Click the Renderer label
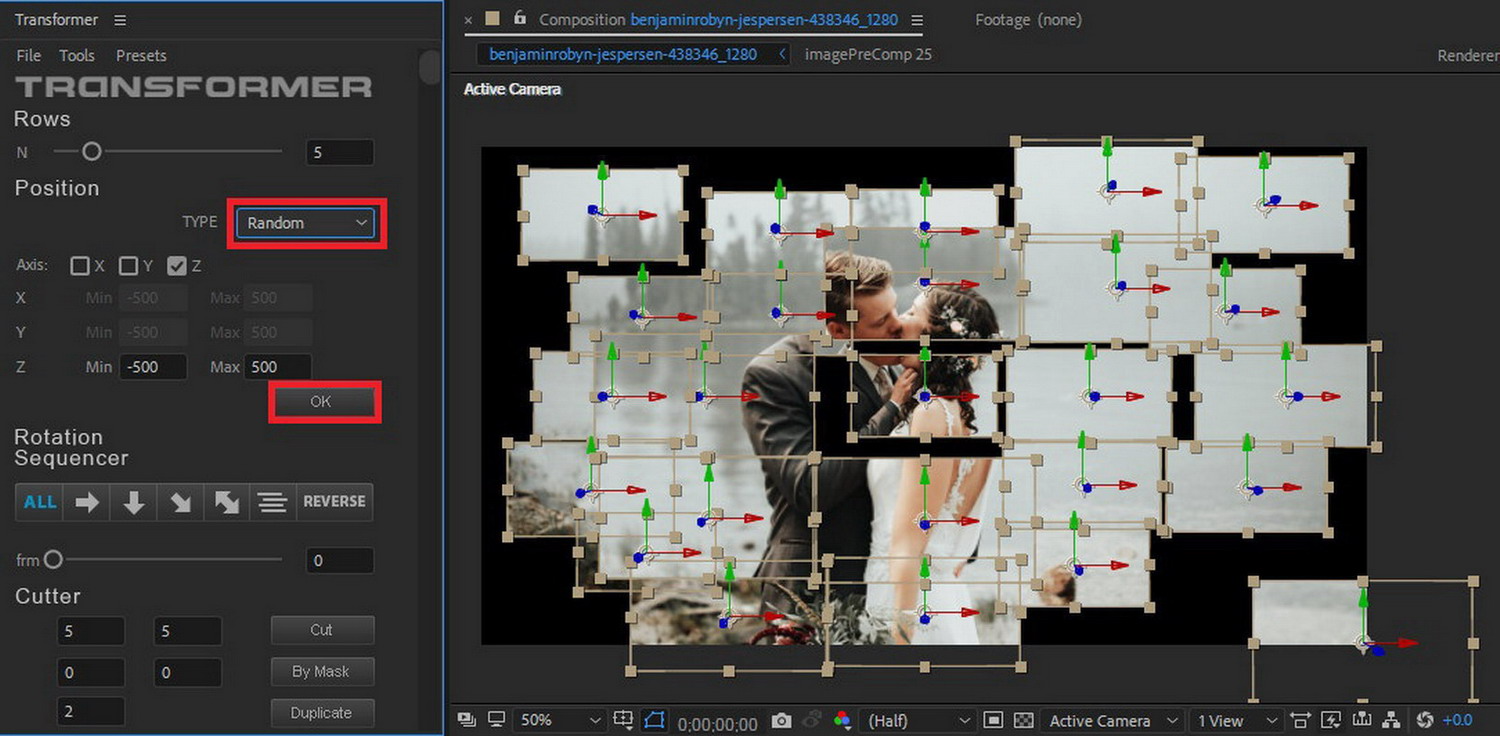The height and width of the screenshot is (736, 1500). pyautogui.click(x=1468, y=56)
